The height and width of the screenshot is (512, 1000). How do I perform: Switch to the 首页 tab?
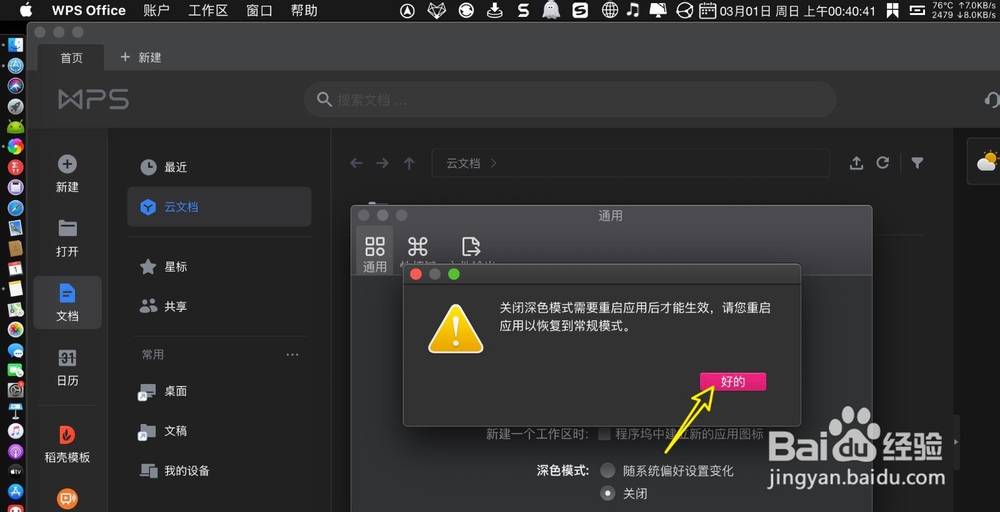click(71, 57)
